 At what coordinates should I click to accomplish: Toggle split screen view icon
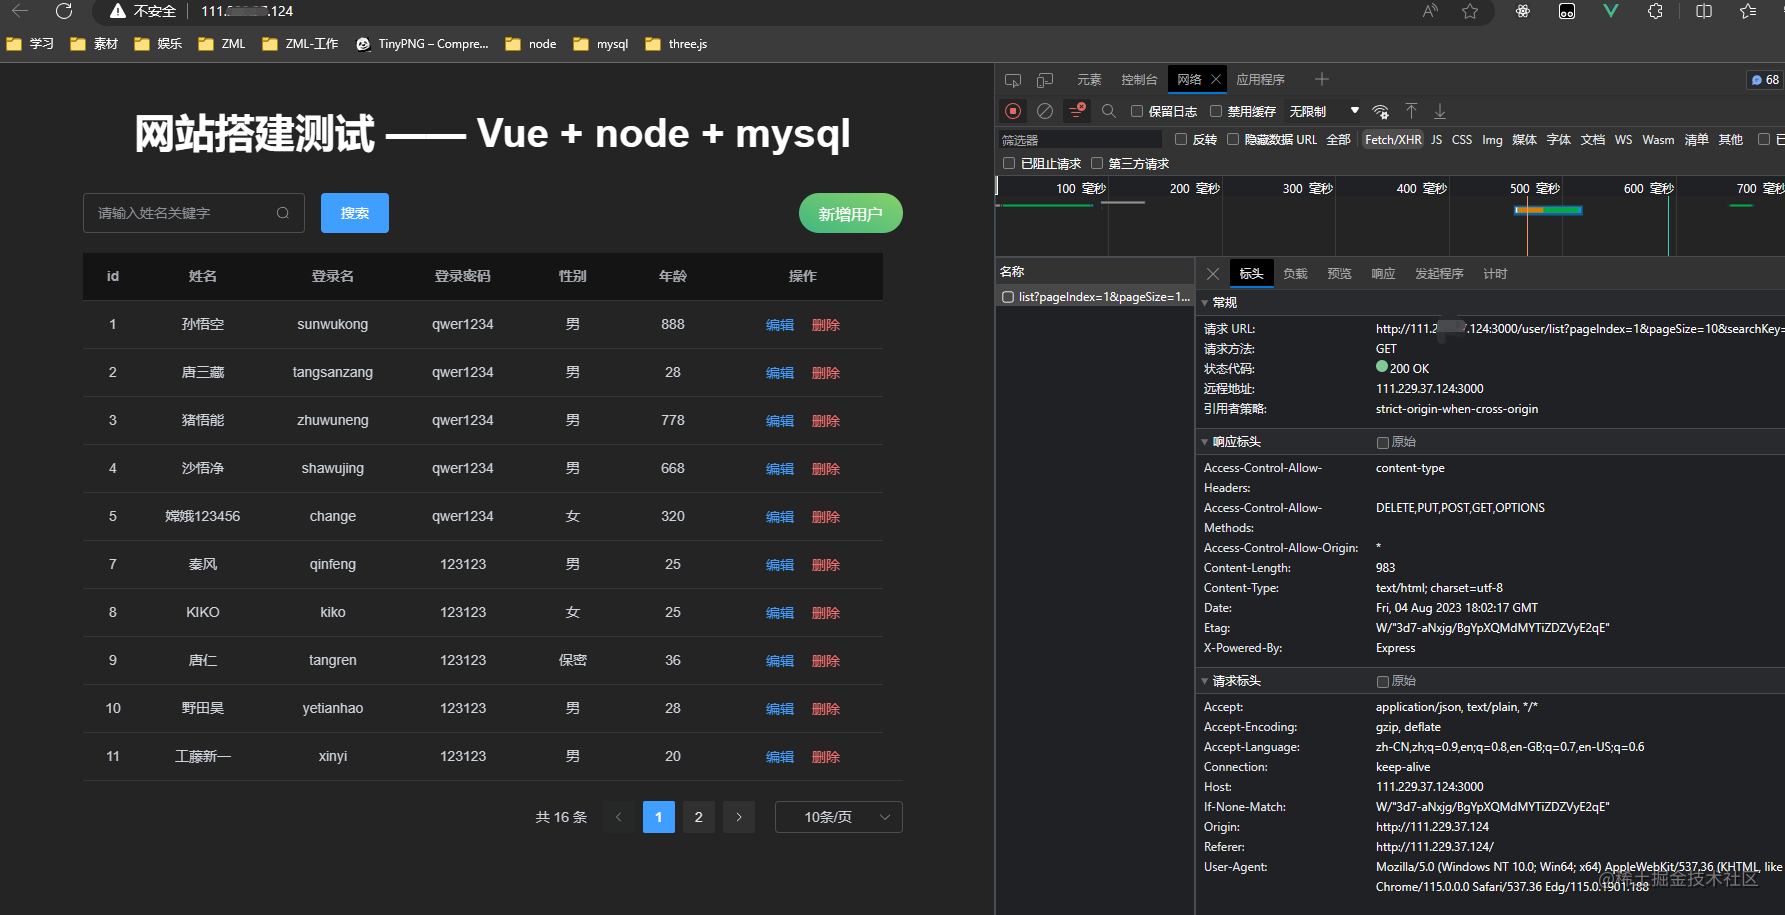tap(1704, 11)
